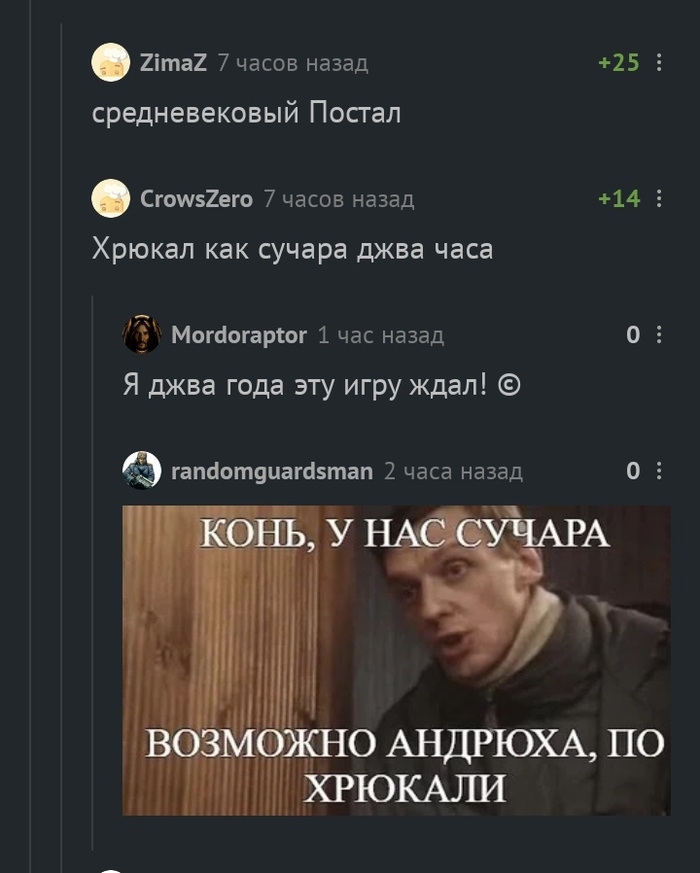
Task: Open ZimaZ user avatar
Action: [111, 62]
